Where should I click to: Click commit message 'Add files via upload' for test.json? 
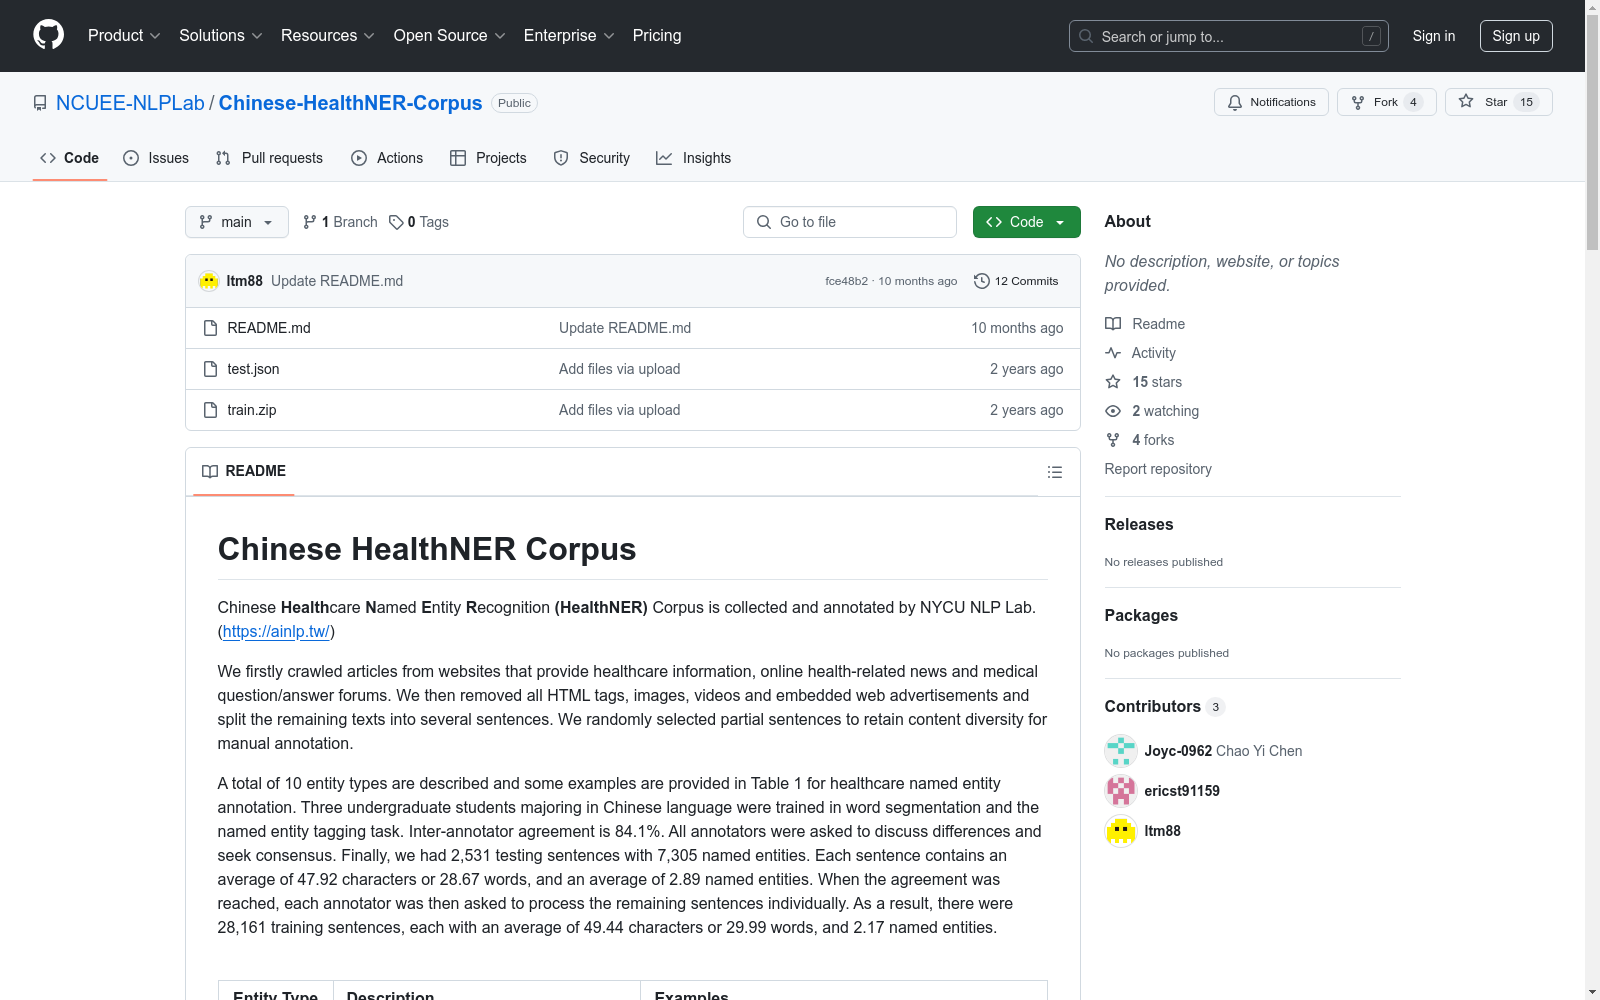click(619, 369)
